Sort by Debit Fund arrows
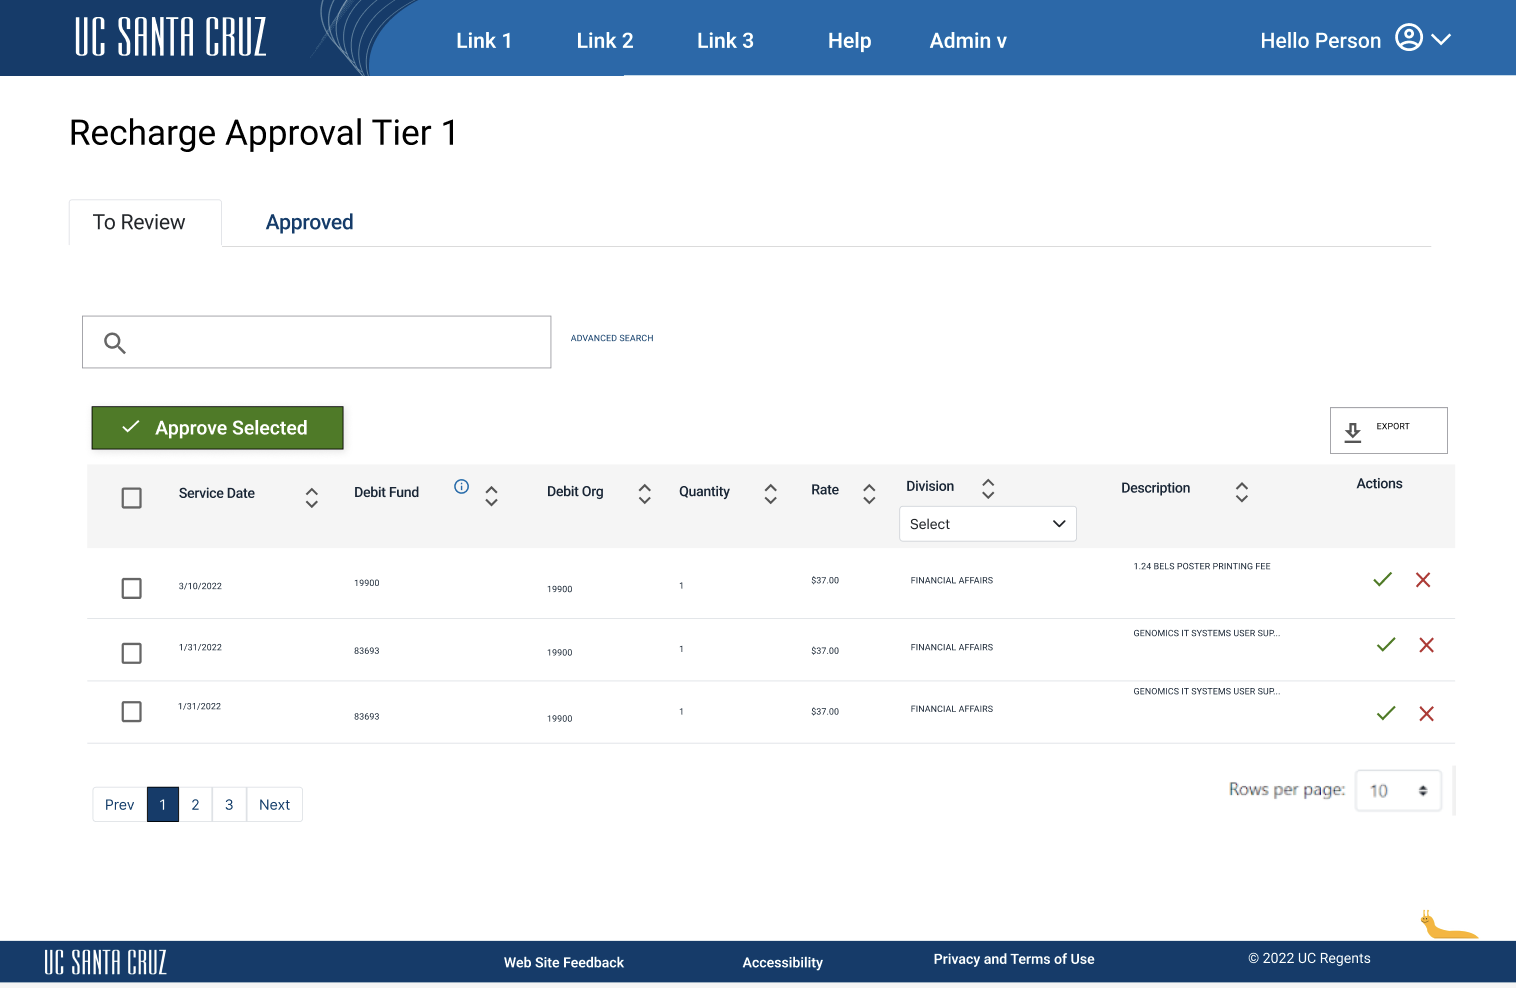Viewport: 1516px width, 988px height. click(x=491, y=496)
